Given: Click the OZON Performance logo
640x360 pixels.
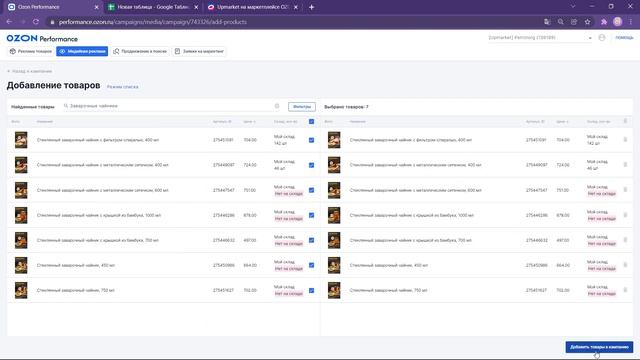Looking at the screenshot, I should point(42,38).
